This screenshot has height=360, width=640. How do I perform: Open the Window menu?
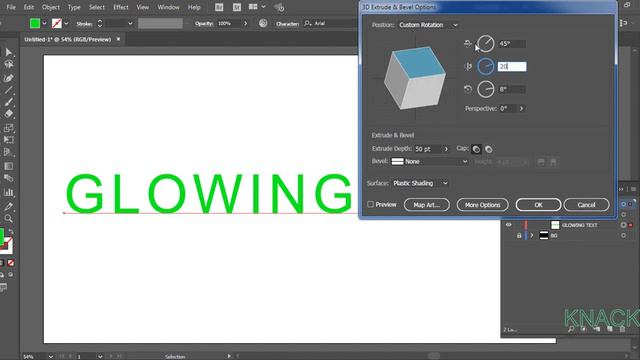point(168,7)
